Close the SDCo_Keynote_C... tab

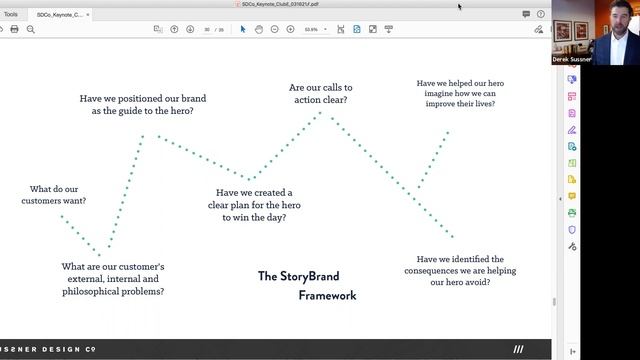[x=88, y=15]
